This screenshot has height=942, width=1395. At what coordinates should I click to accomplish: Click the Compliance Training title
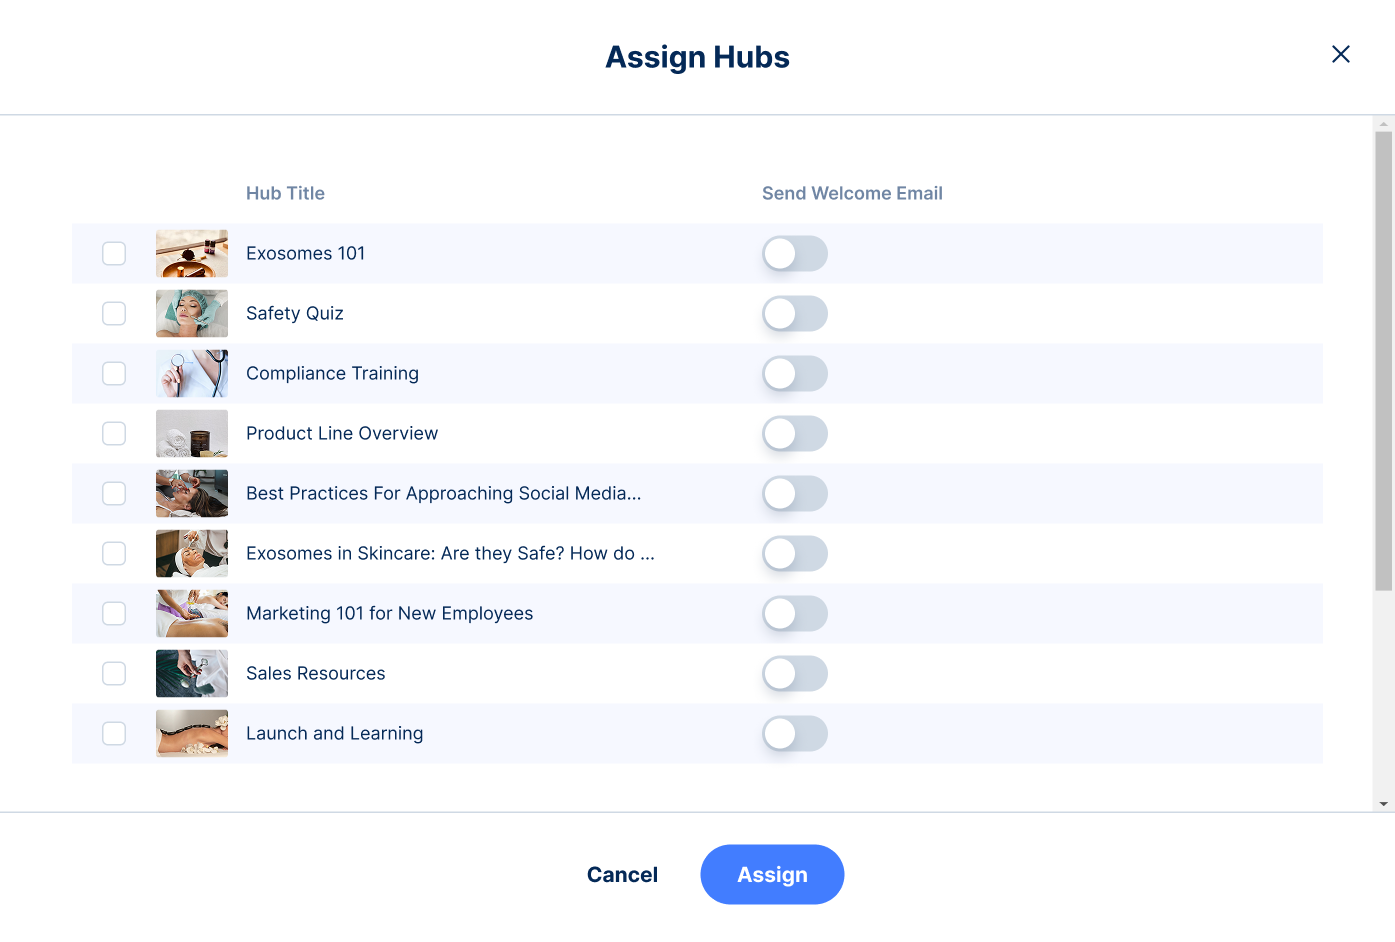332,373
